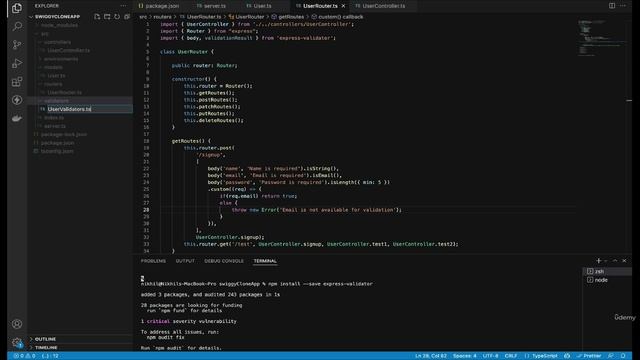Open the Manage gear icon
Viewport: 640px width, 360px height.
click(17, 342)
